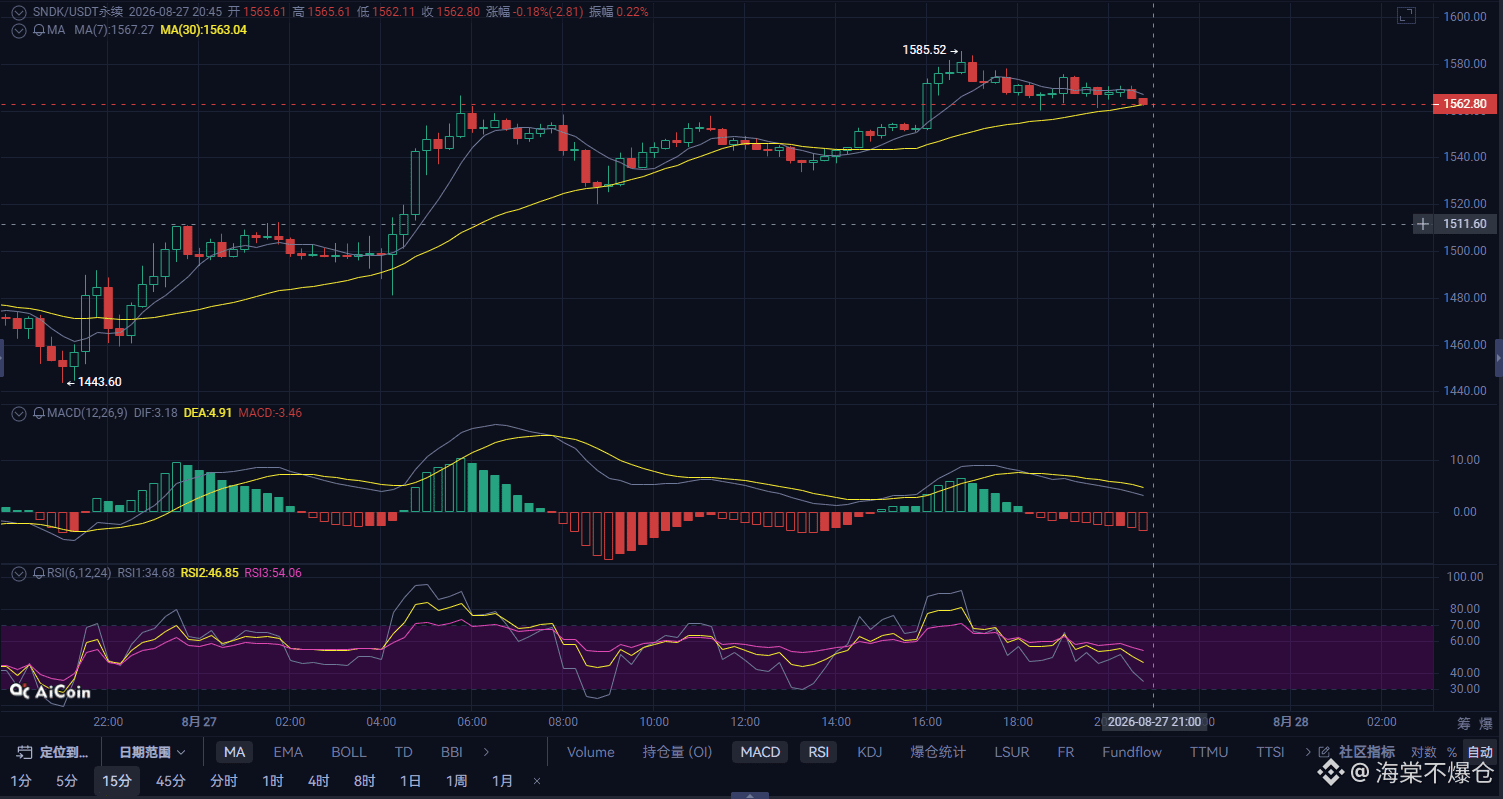Enable the EMA indicator
This screenshot has width=1503, height=799.
[288, 752]
